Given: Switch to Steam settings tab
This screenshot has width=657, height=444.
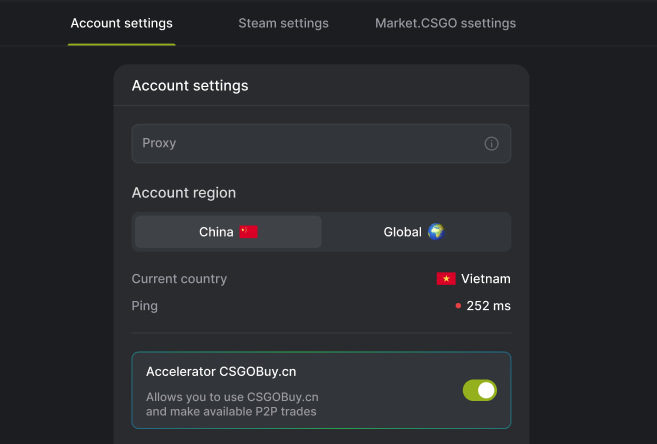Looking at the screenshot, I should tap(283, 23).
